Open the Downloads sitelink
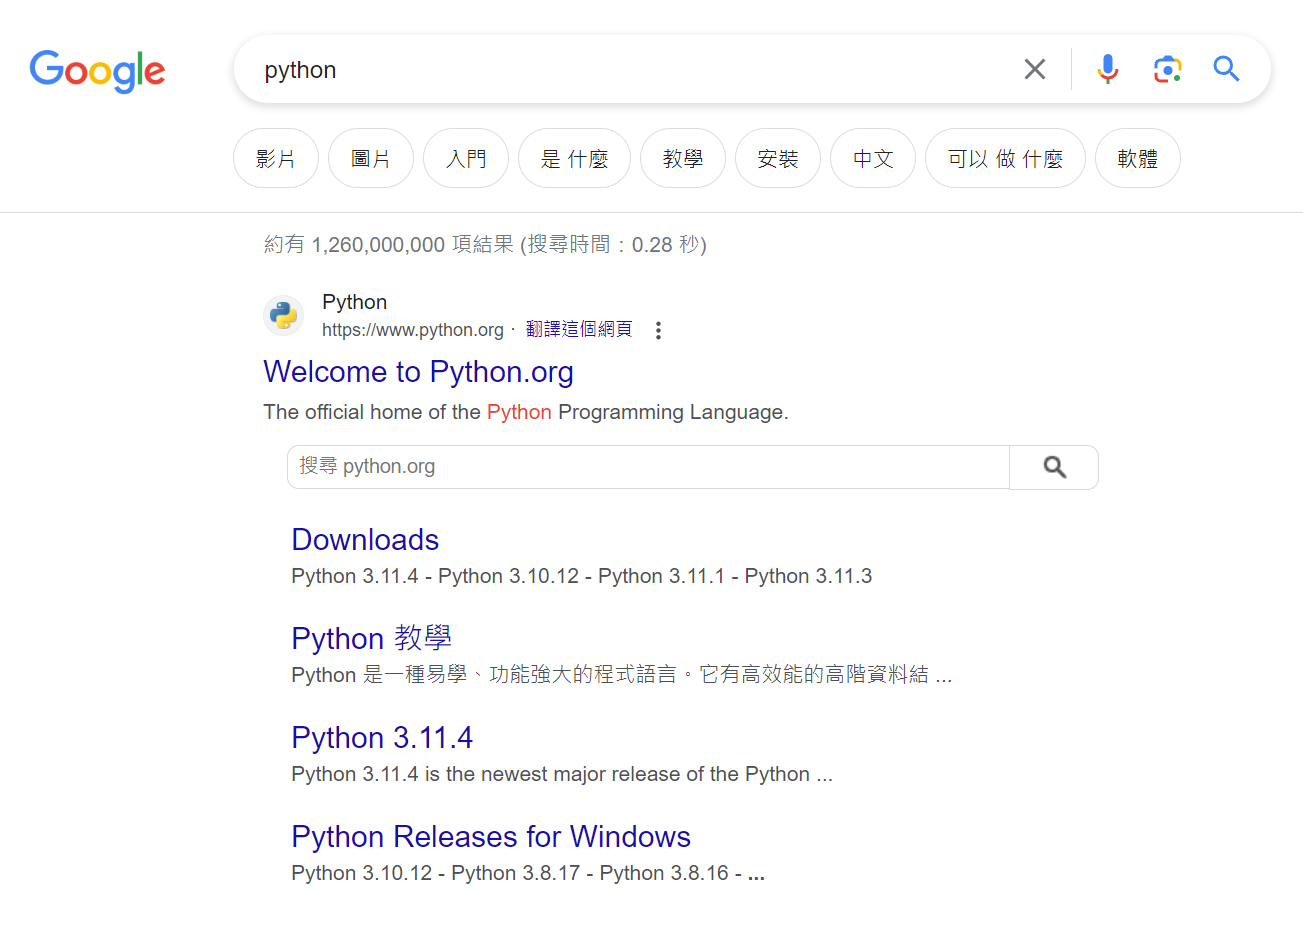Screen dimensions: 1303x936 [365, 540]
